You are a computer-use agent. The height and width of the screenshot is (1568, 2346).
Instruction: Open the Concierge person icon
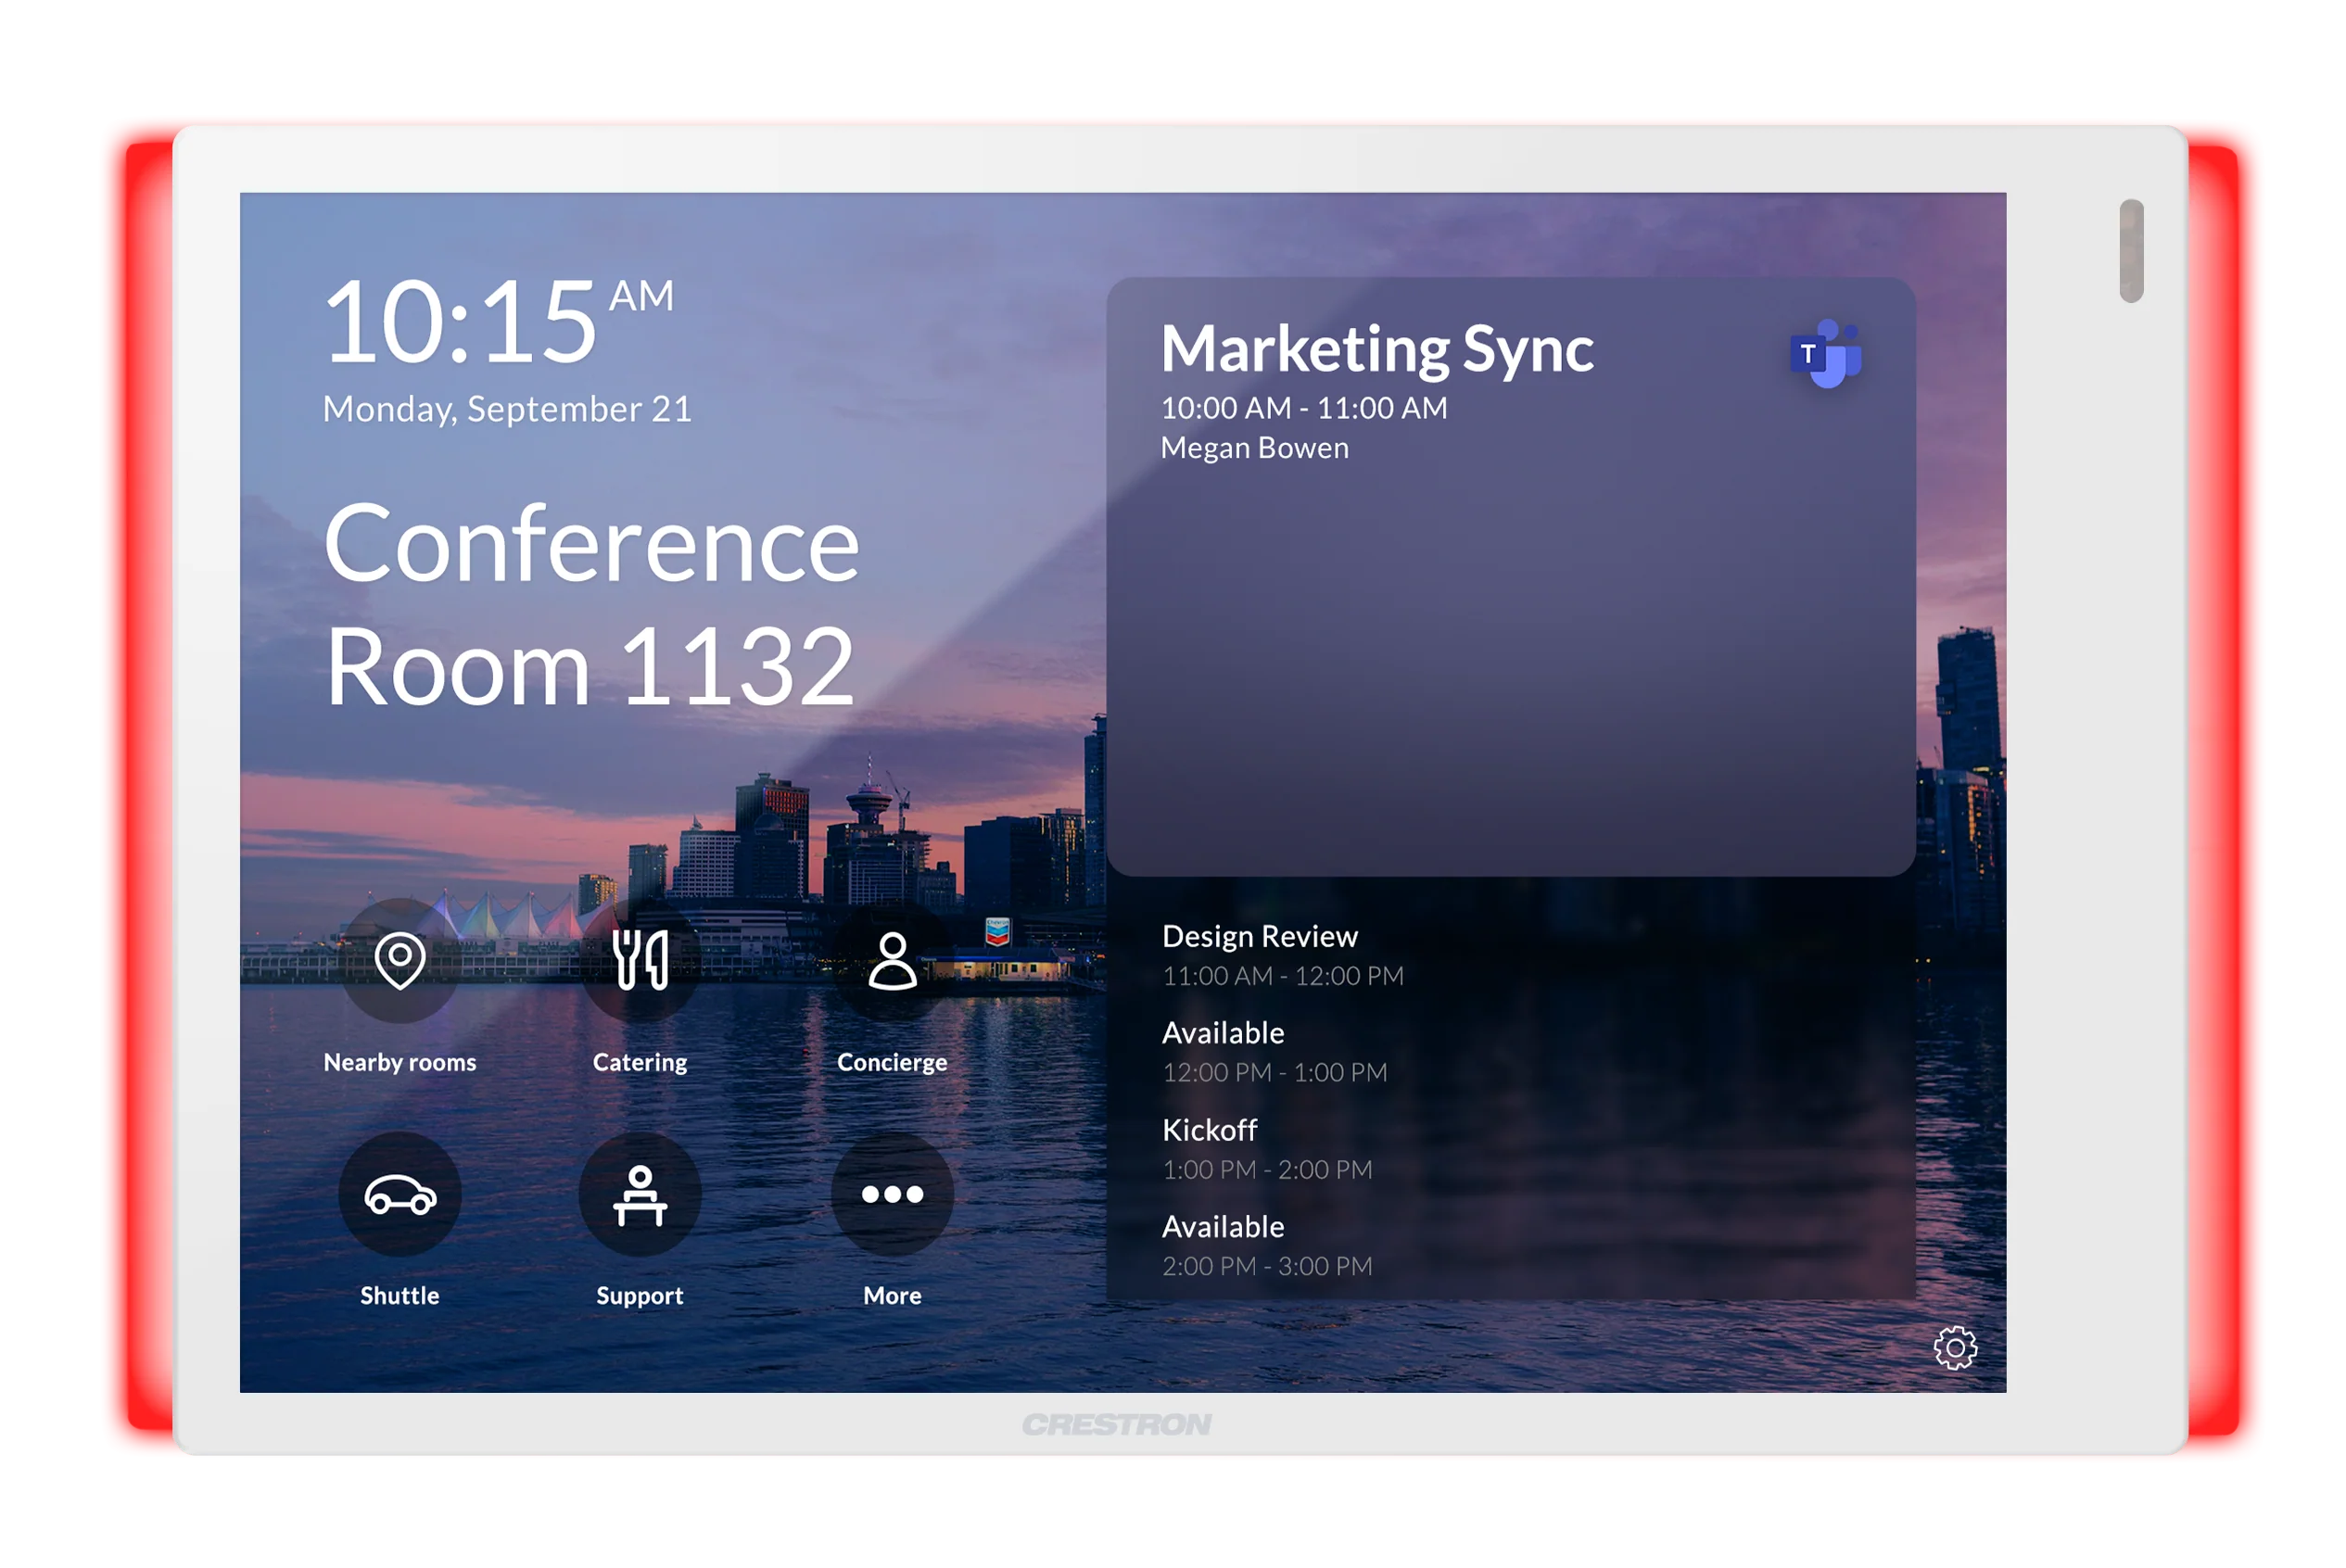(892, 960)
